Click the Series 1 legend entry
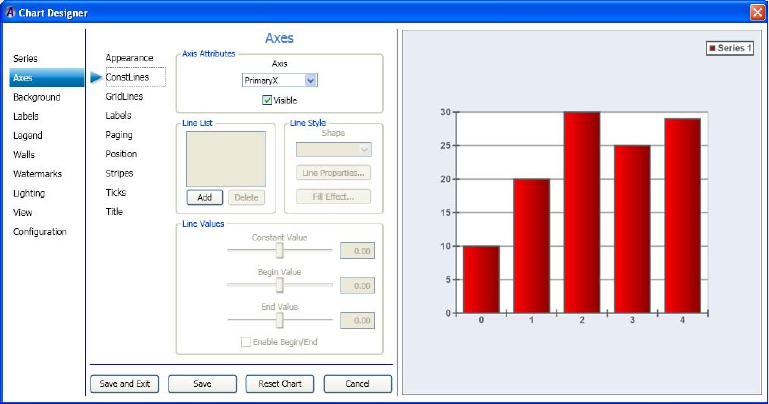This screenshot has height=404, width=769. point(730,48)
